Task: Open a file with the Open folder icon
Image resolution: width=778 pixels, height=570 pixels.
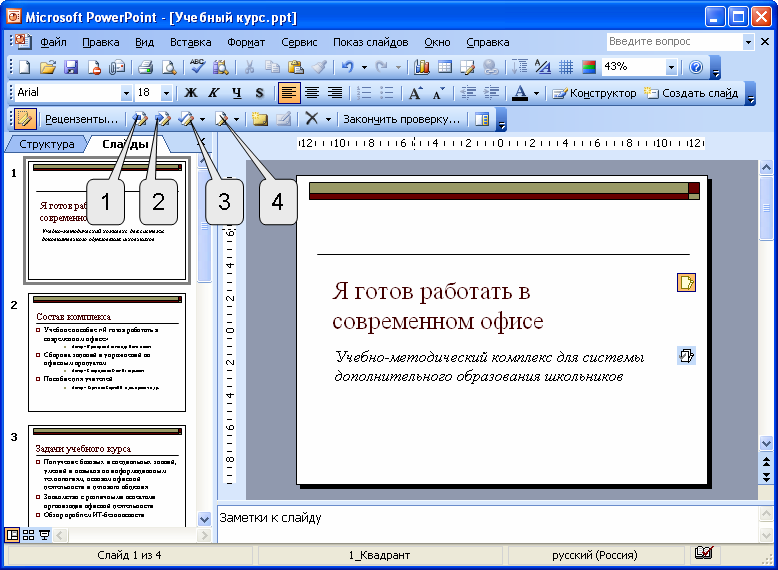Action: click(x=48, y=67)
